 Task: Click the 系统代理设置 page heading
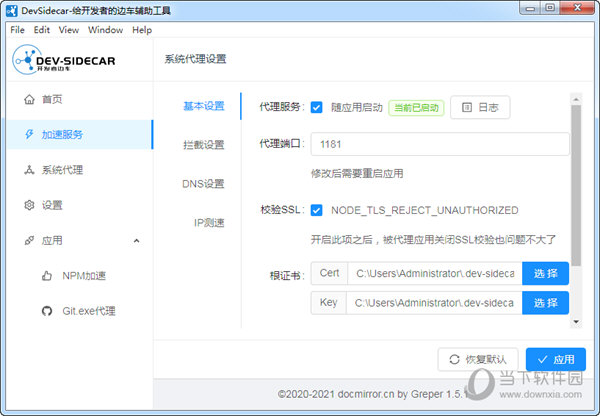click(x=196, y=59)
